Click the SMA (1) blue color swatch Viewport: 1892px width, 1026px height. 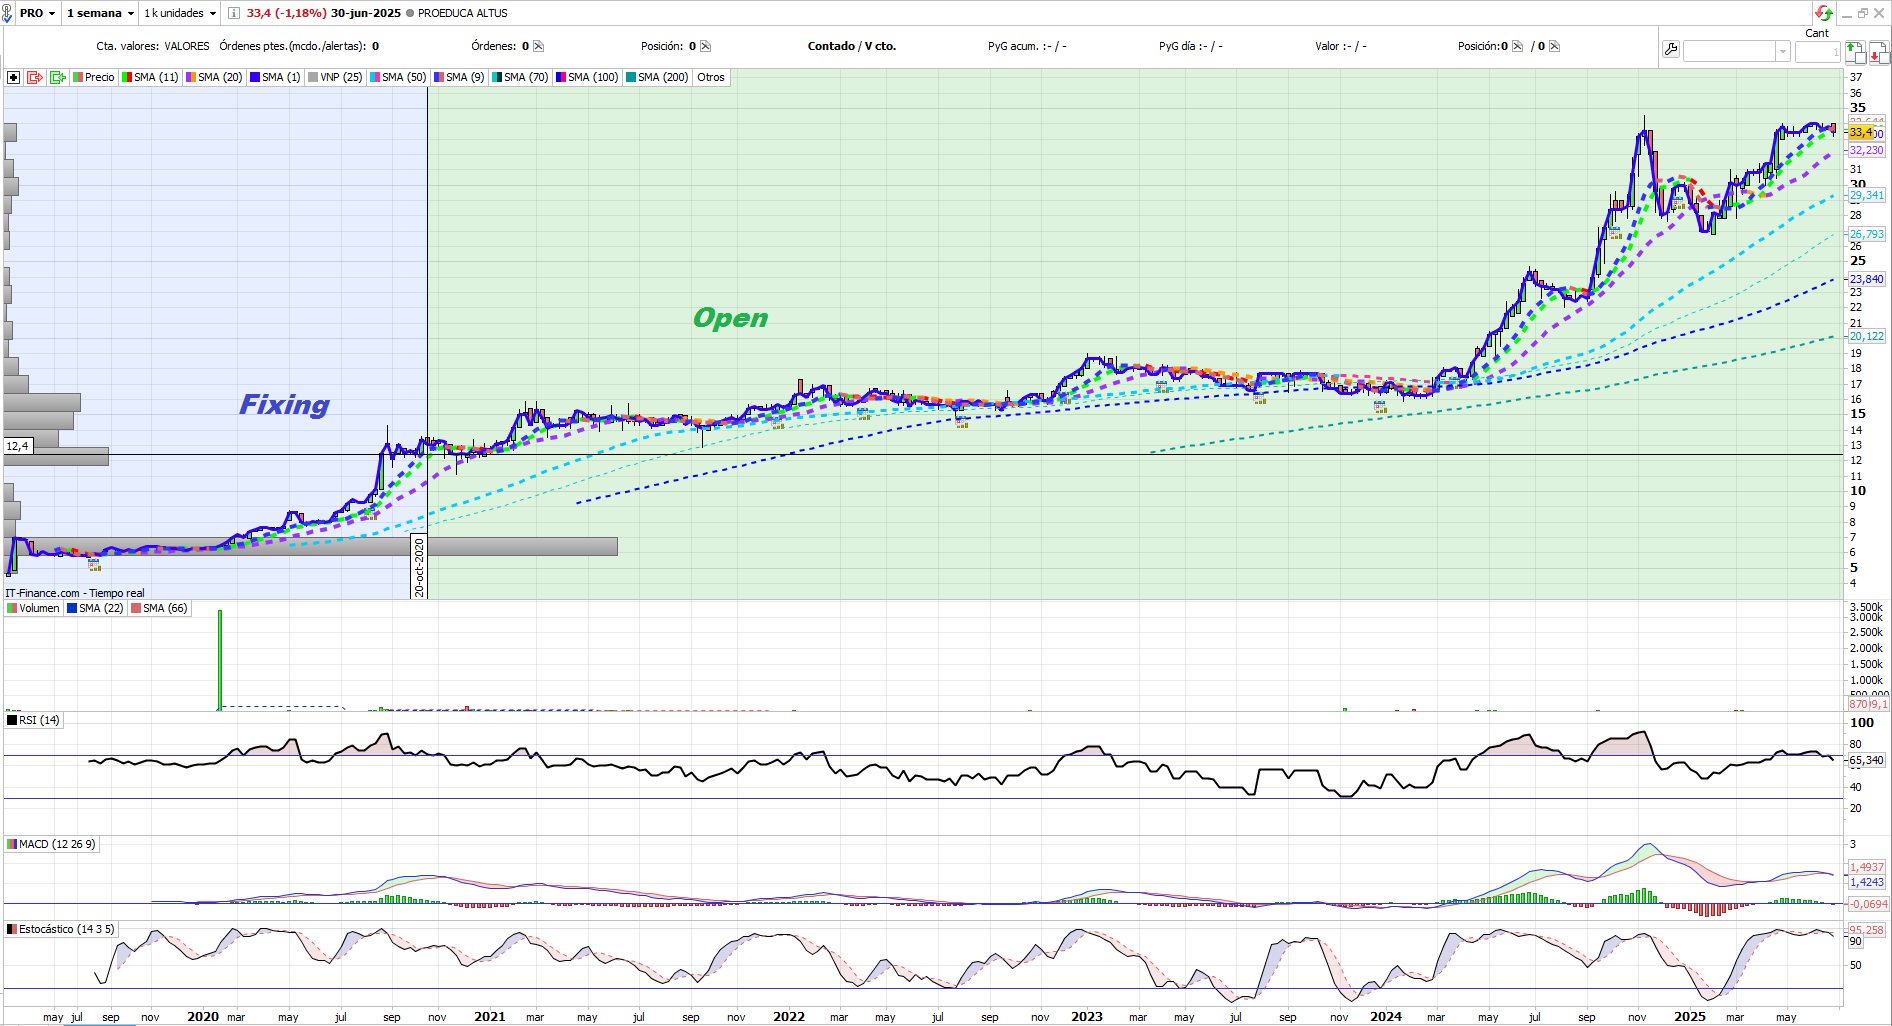[255, 77]
